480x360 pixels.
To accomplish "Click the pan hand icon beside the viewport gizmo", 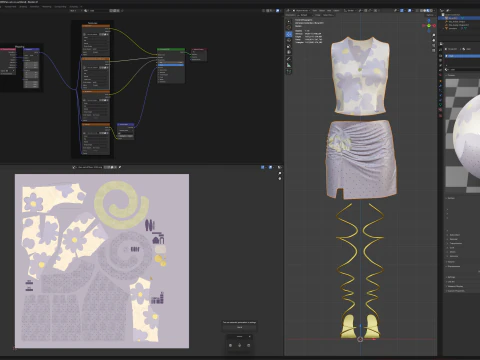I will click(x=434, y=40).
